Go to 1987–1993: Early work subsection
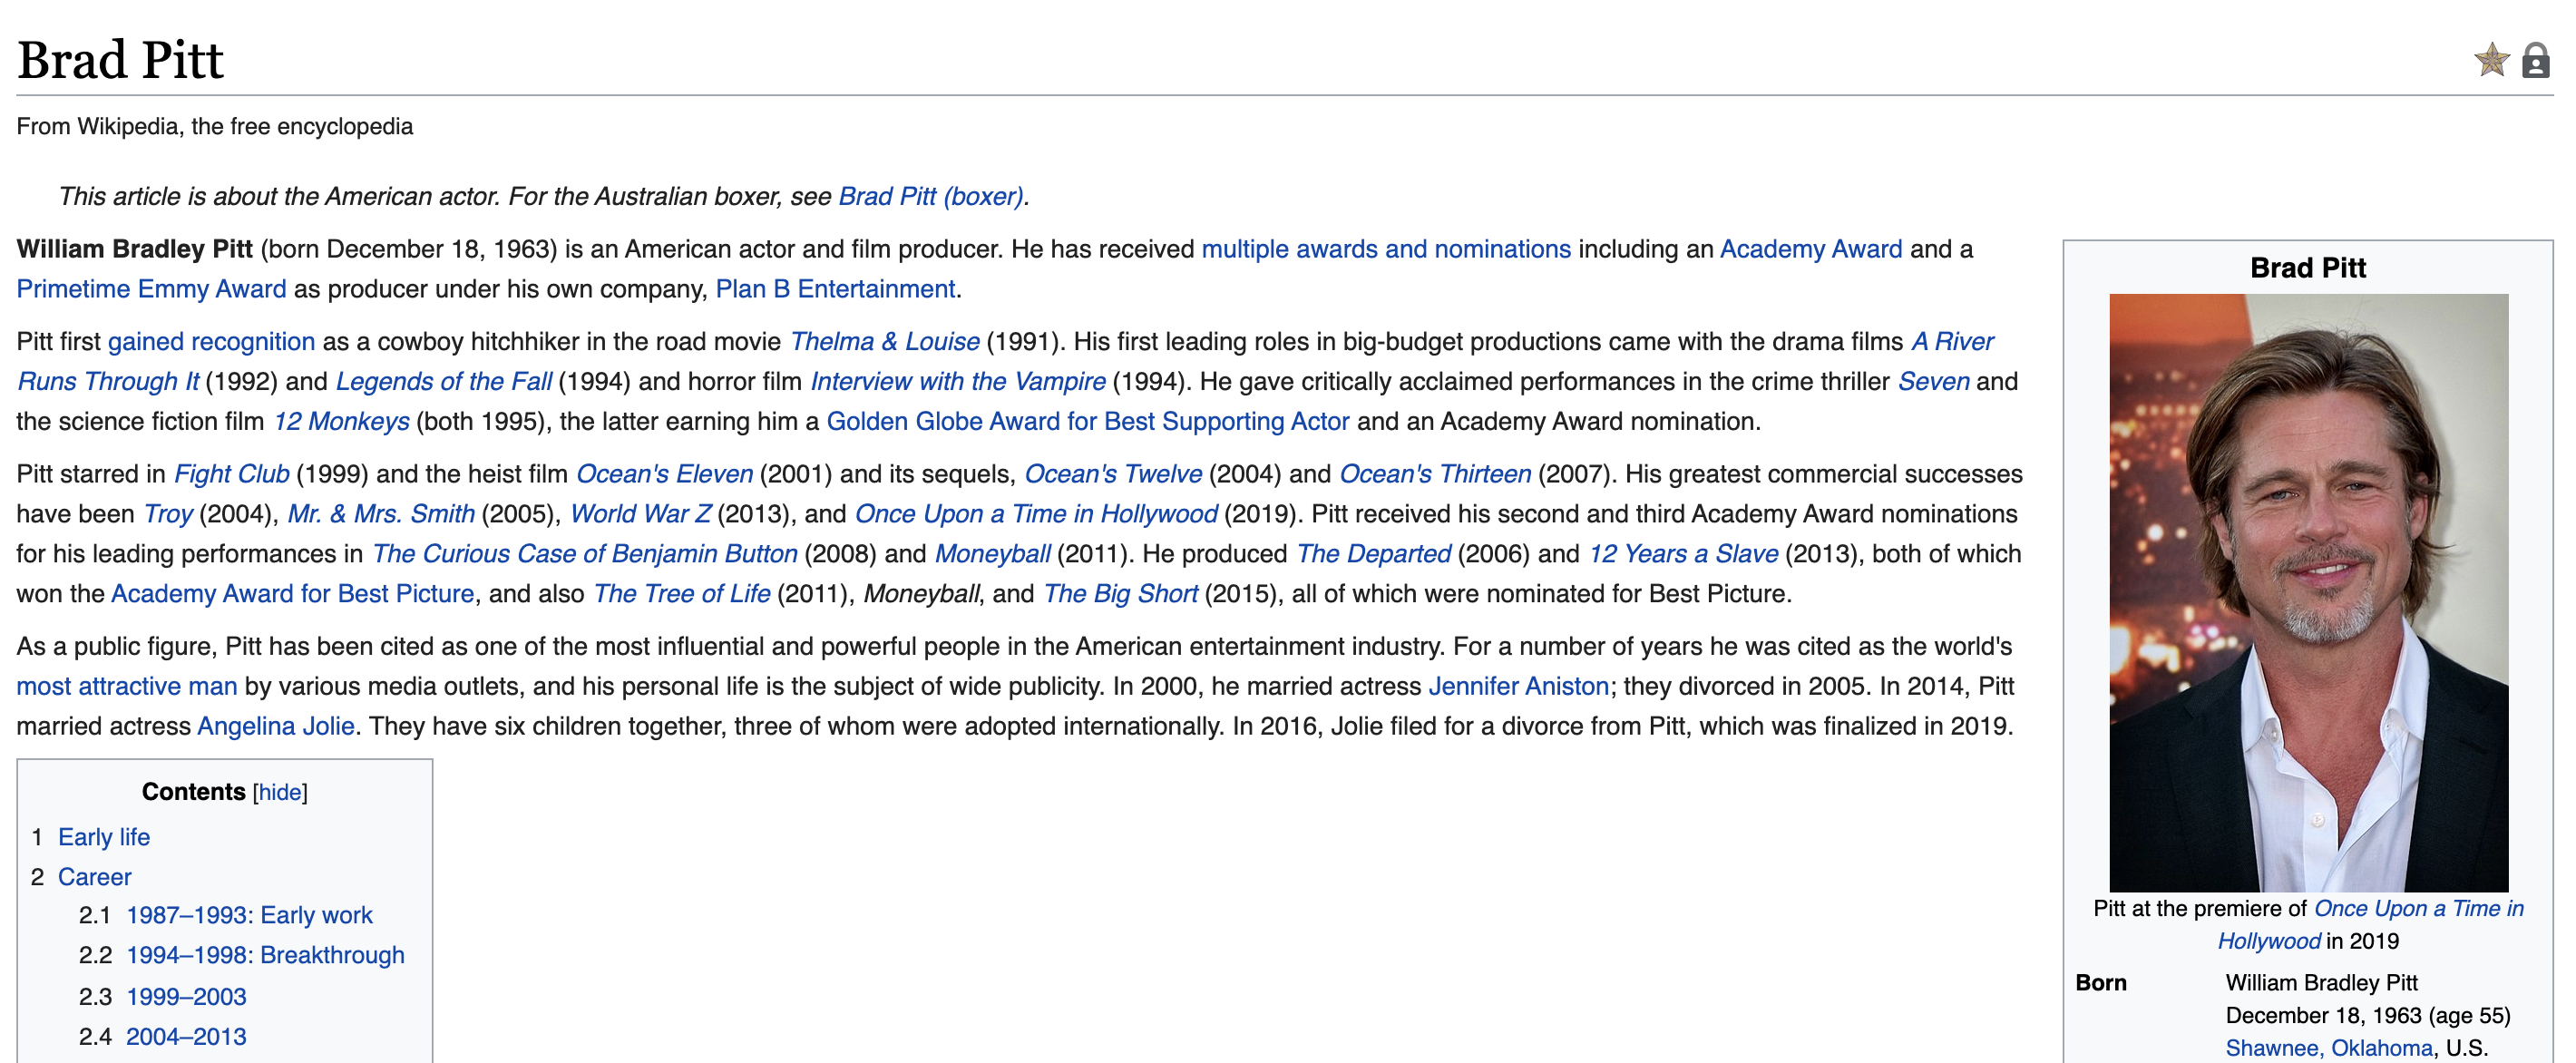This screenshot has height=1063, width=2576. coord(249,915)
